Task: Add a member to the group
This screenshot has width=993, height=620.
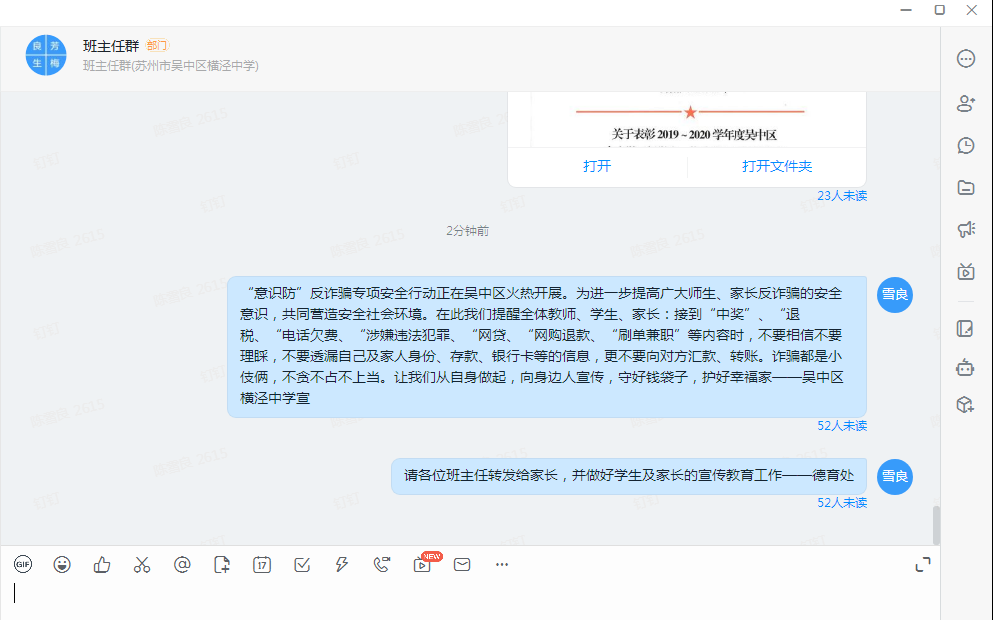Action: pyautogui.click(x=966, y=103)
